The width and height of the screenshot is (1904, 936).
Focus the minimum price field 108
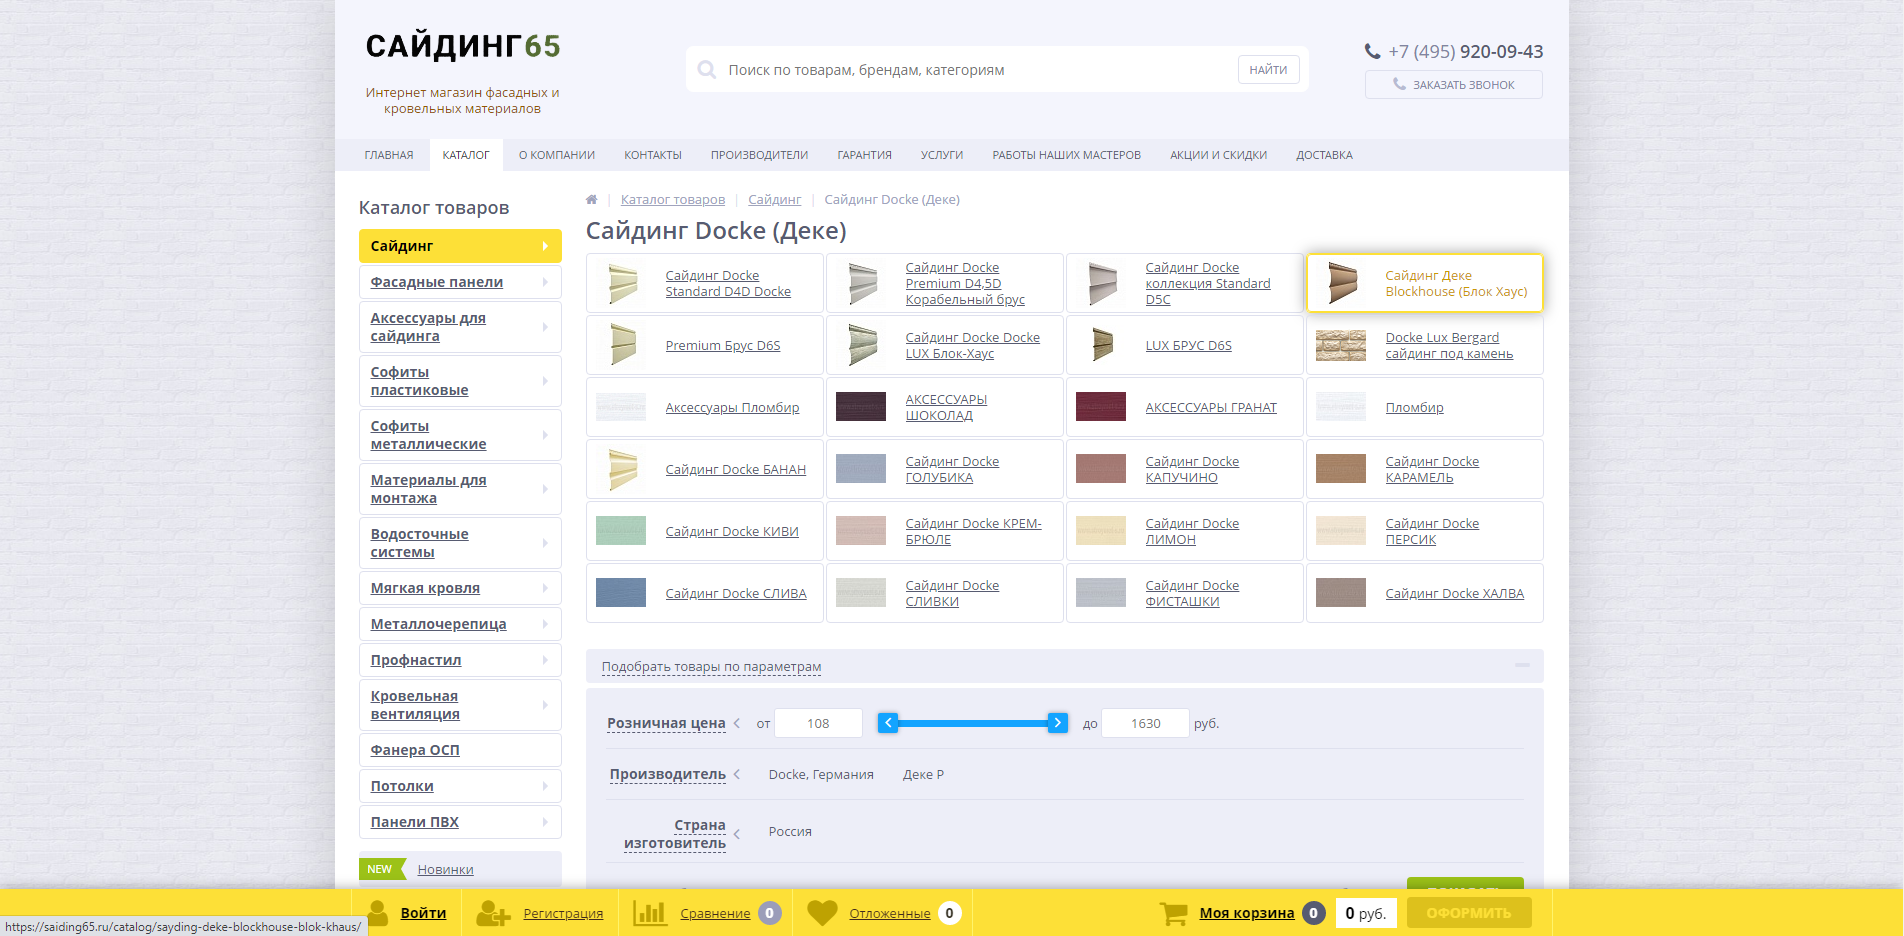(818, 723)
